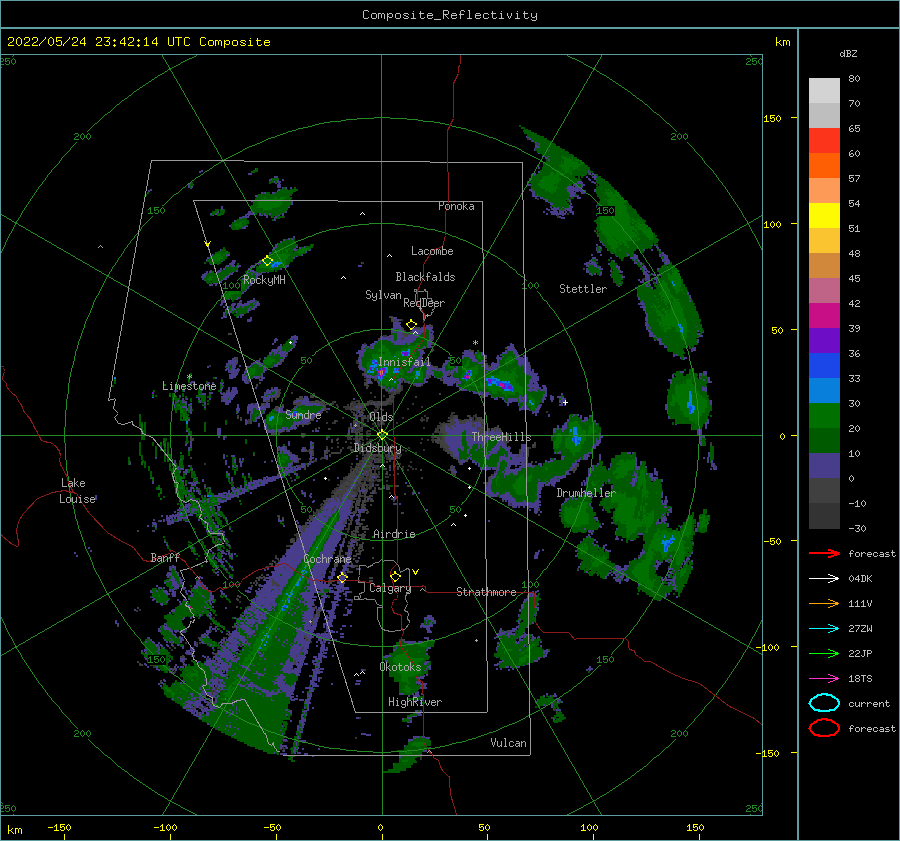Click the timestamp 2022/05/24 23:42:14 UTC Composite

click(x=138, y=42)
